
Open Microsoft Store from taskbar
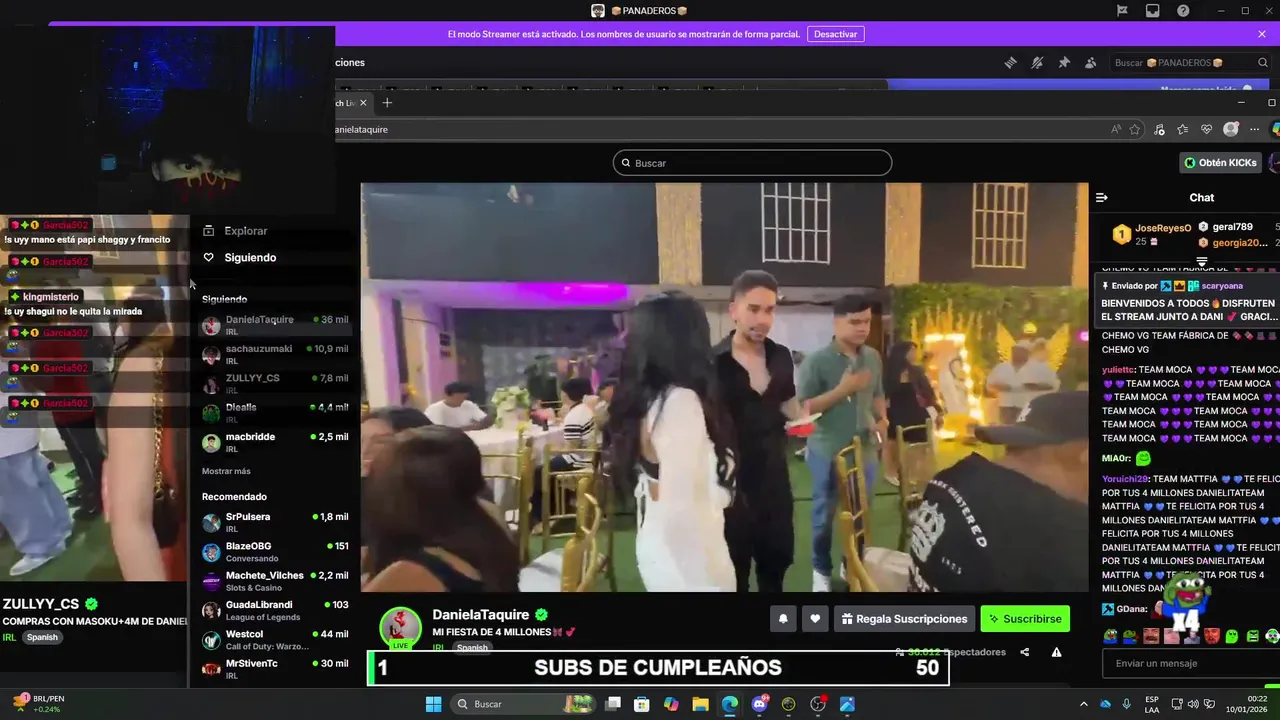click(x=642, y=704)
